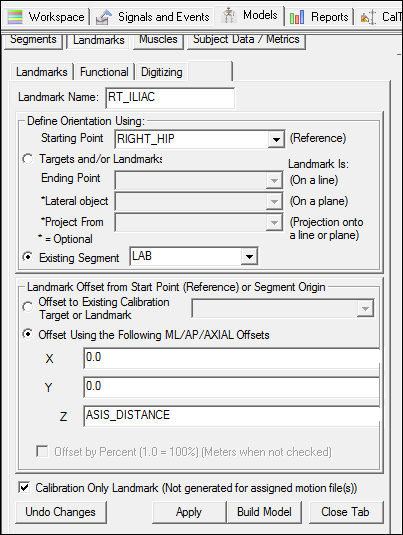The image size is (403, 535).
Task: Click the Models skeleton icon
Action: [x=229, y=16]
